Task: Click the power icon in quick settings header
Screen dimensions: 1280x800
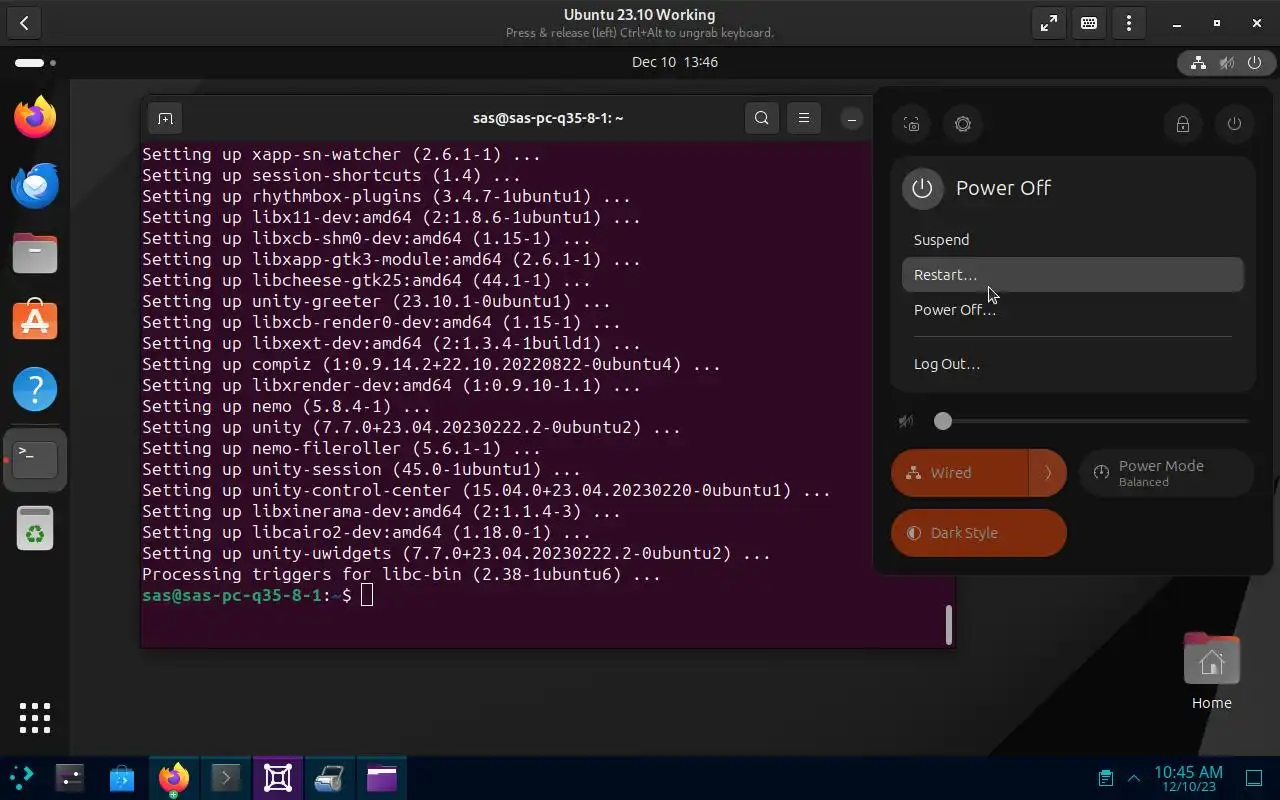Action: click(1234, 124)
